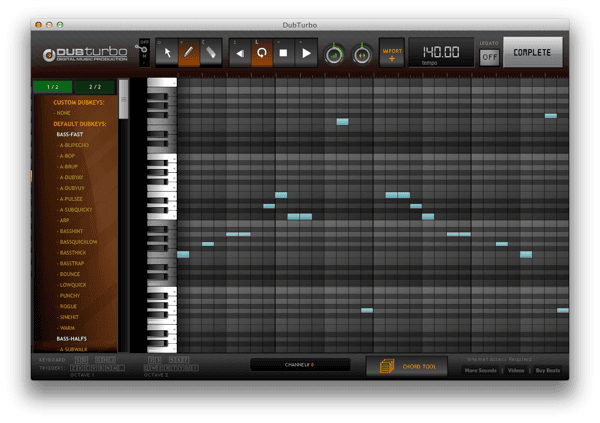600x423 pixels.
Task: Select the BASS-FAST category
Action: tap(70, 134)
